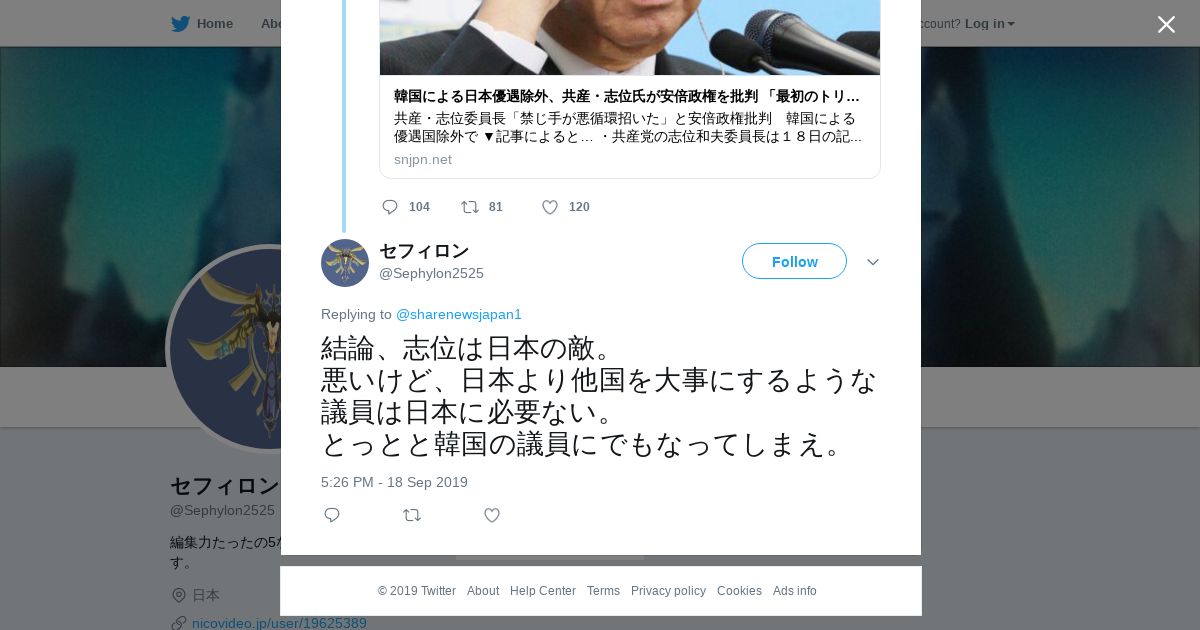Close the tweet overlay with X

pos(1166,24)
